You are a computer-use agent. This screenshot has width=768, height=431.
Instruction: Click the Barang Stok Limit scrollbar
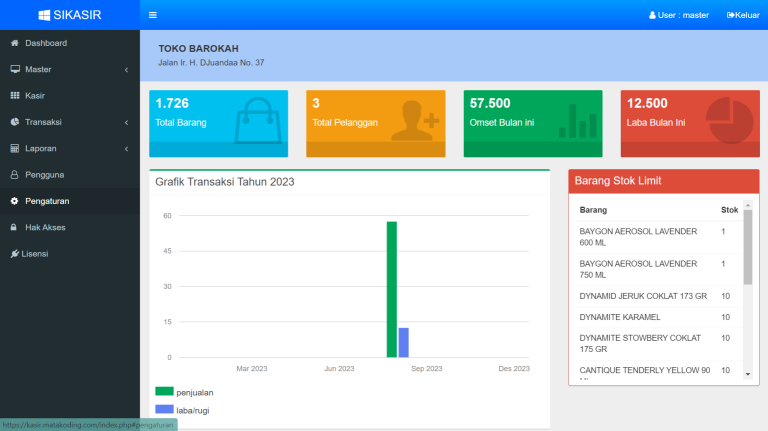747,250
